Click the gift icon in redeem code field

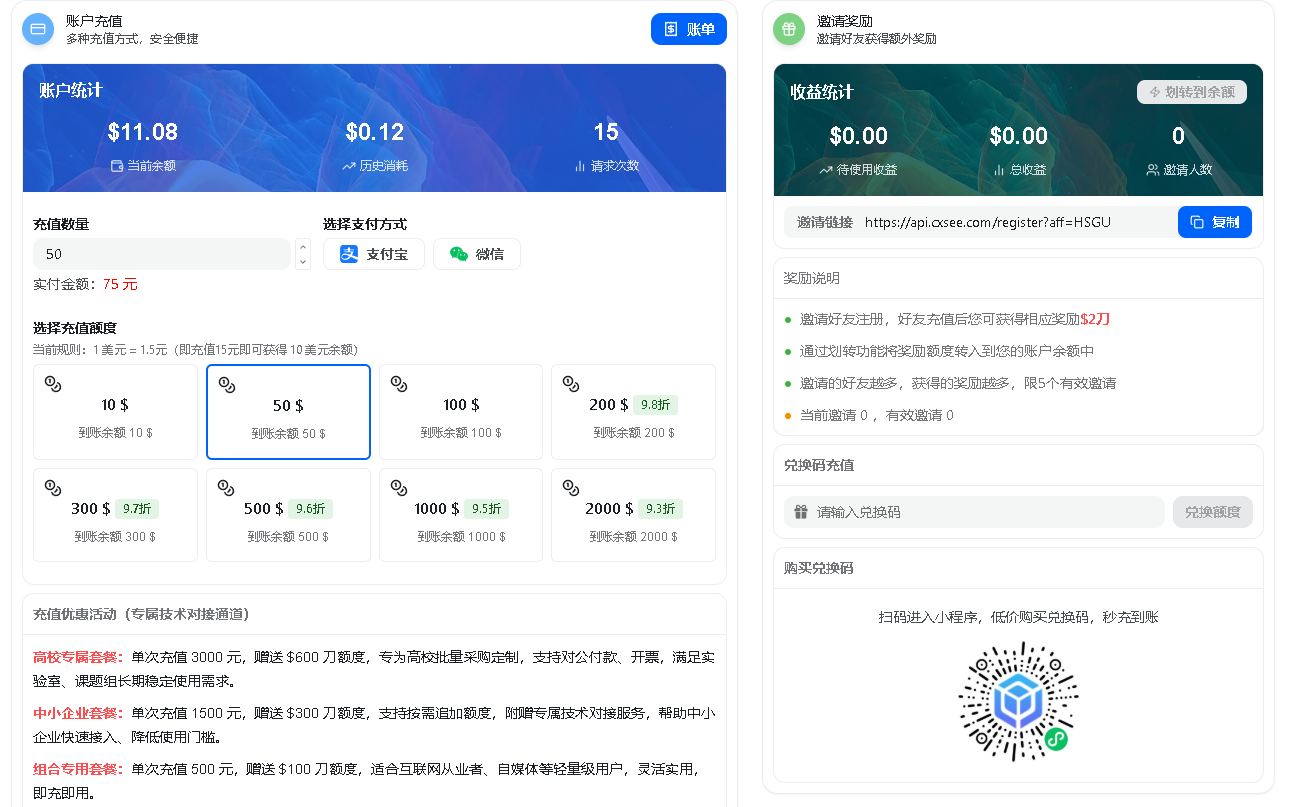[x=801, y=512]
